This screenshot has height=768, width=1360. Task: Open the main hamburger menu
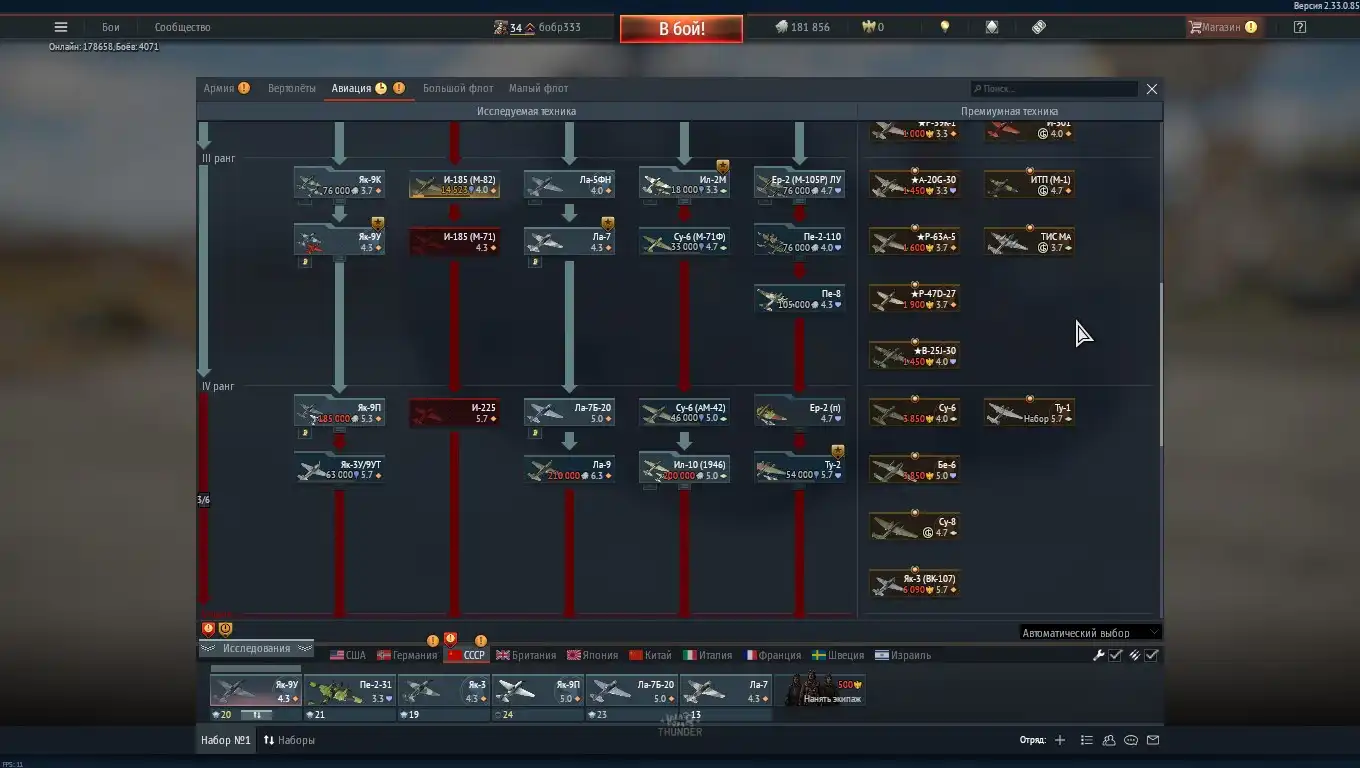(x=61, y=27)
